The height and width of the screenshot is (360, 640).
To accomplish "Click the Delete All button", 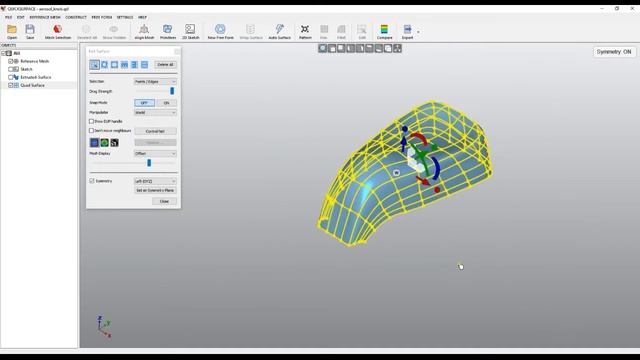I will [x=165, y=64].
